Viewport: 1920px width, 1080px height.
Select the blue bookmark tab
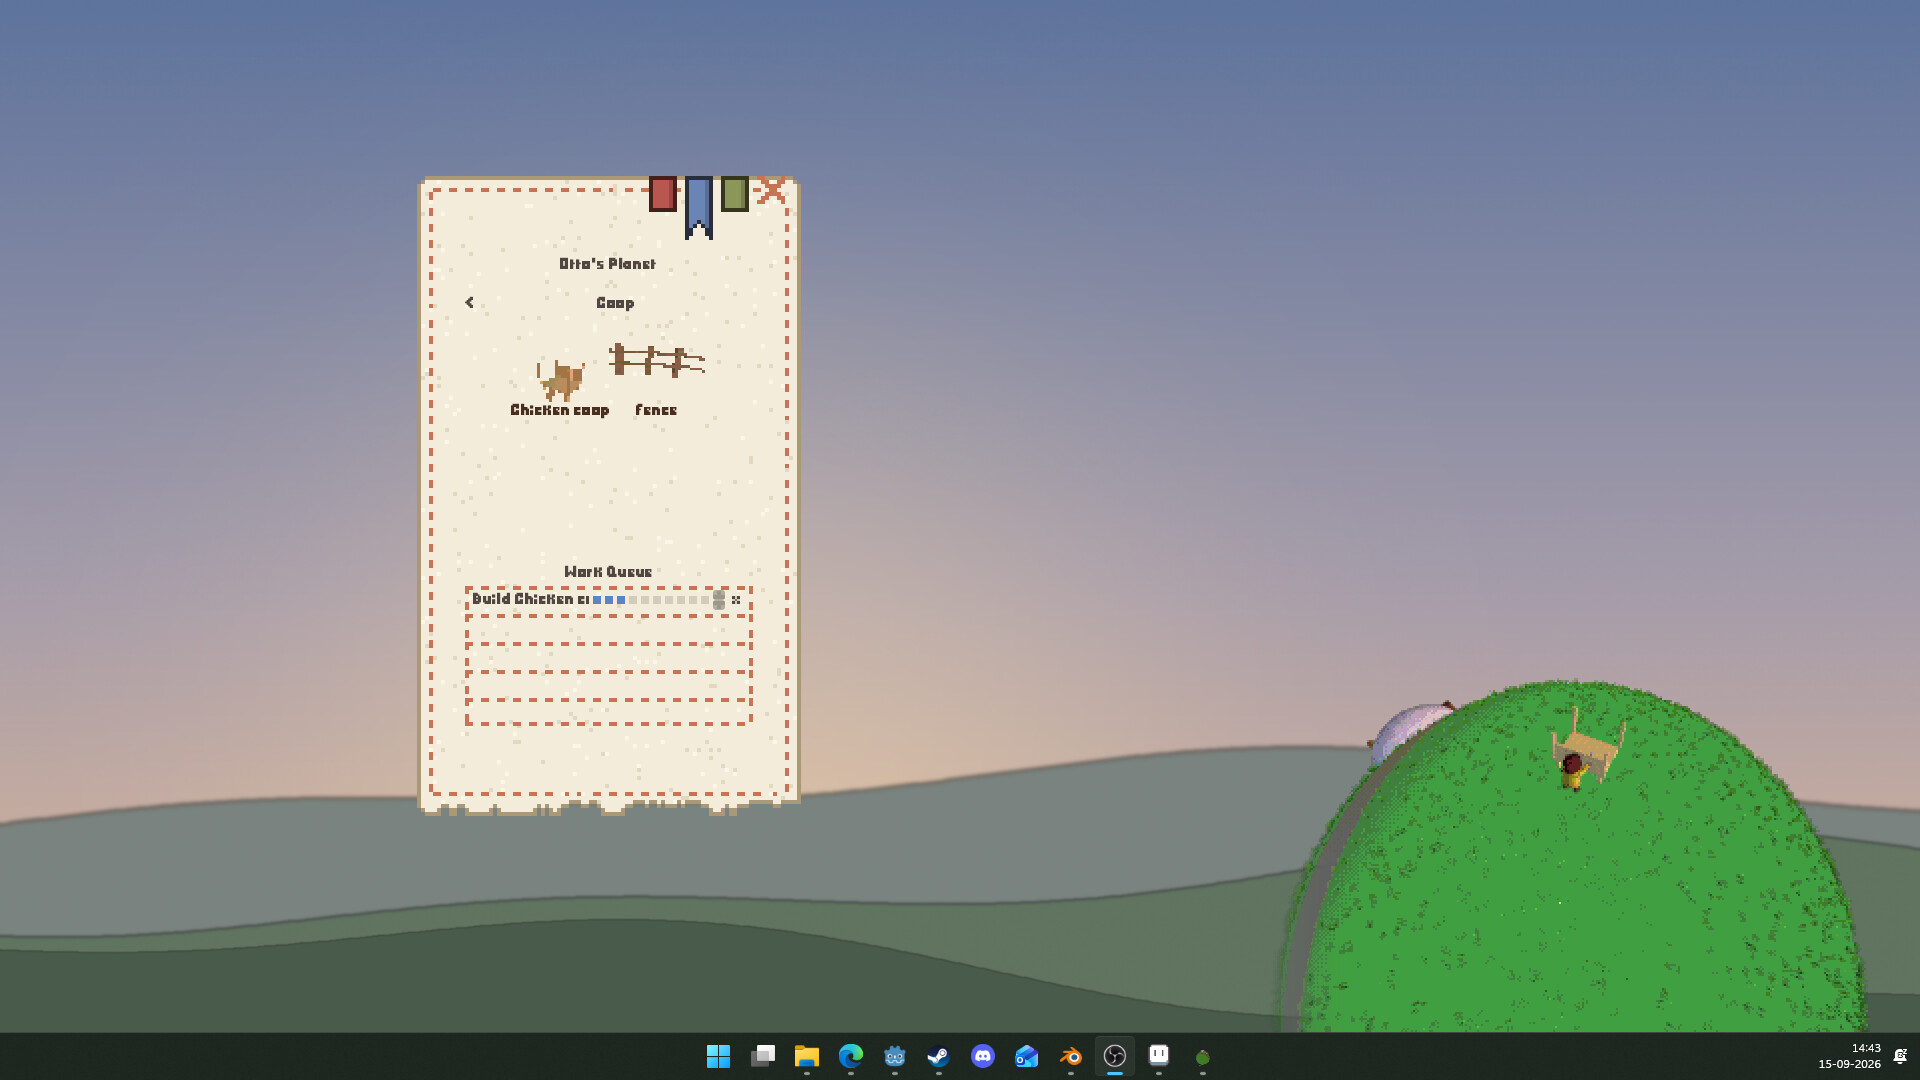pyautogui.click(x=699, y=207)
